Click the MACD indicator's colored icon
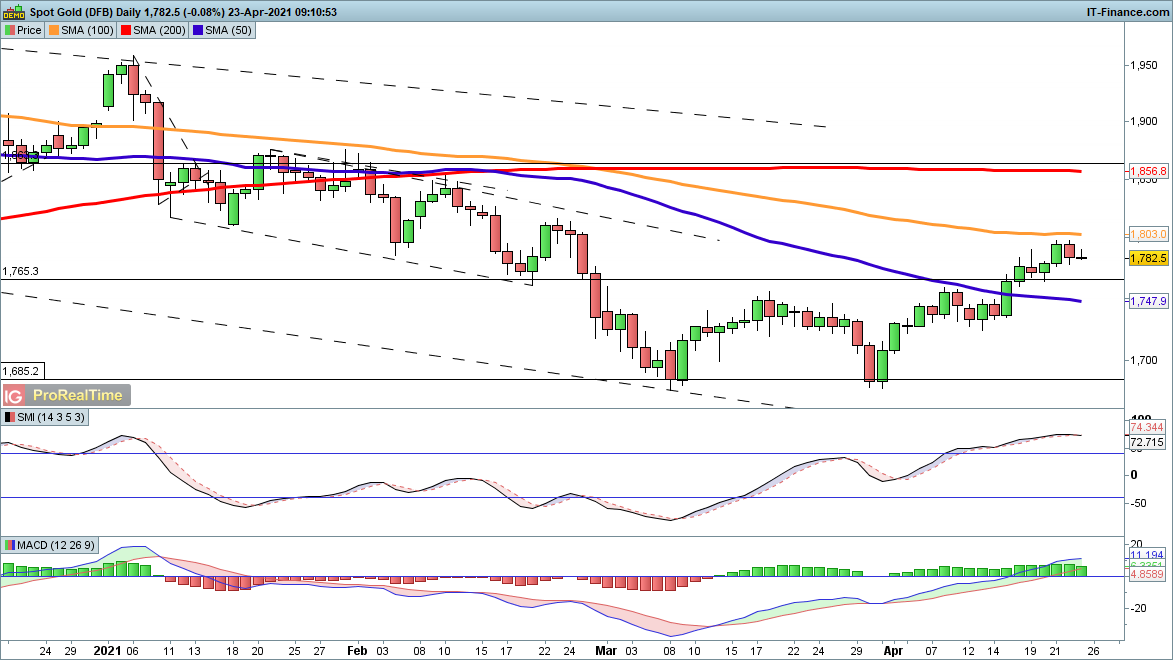This screenshot has height=660, width=1173. (x=9, y=545)
